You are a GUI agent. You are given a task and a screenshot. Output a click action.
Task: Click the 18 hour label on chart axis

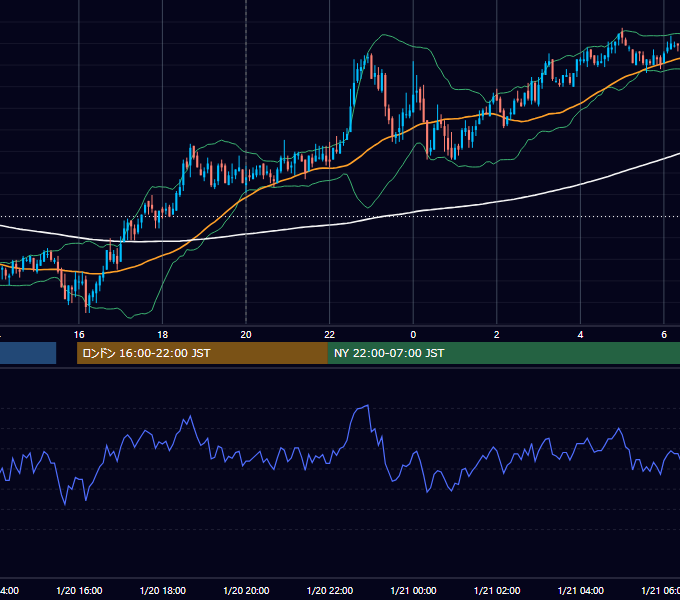[162, 335]
